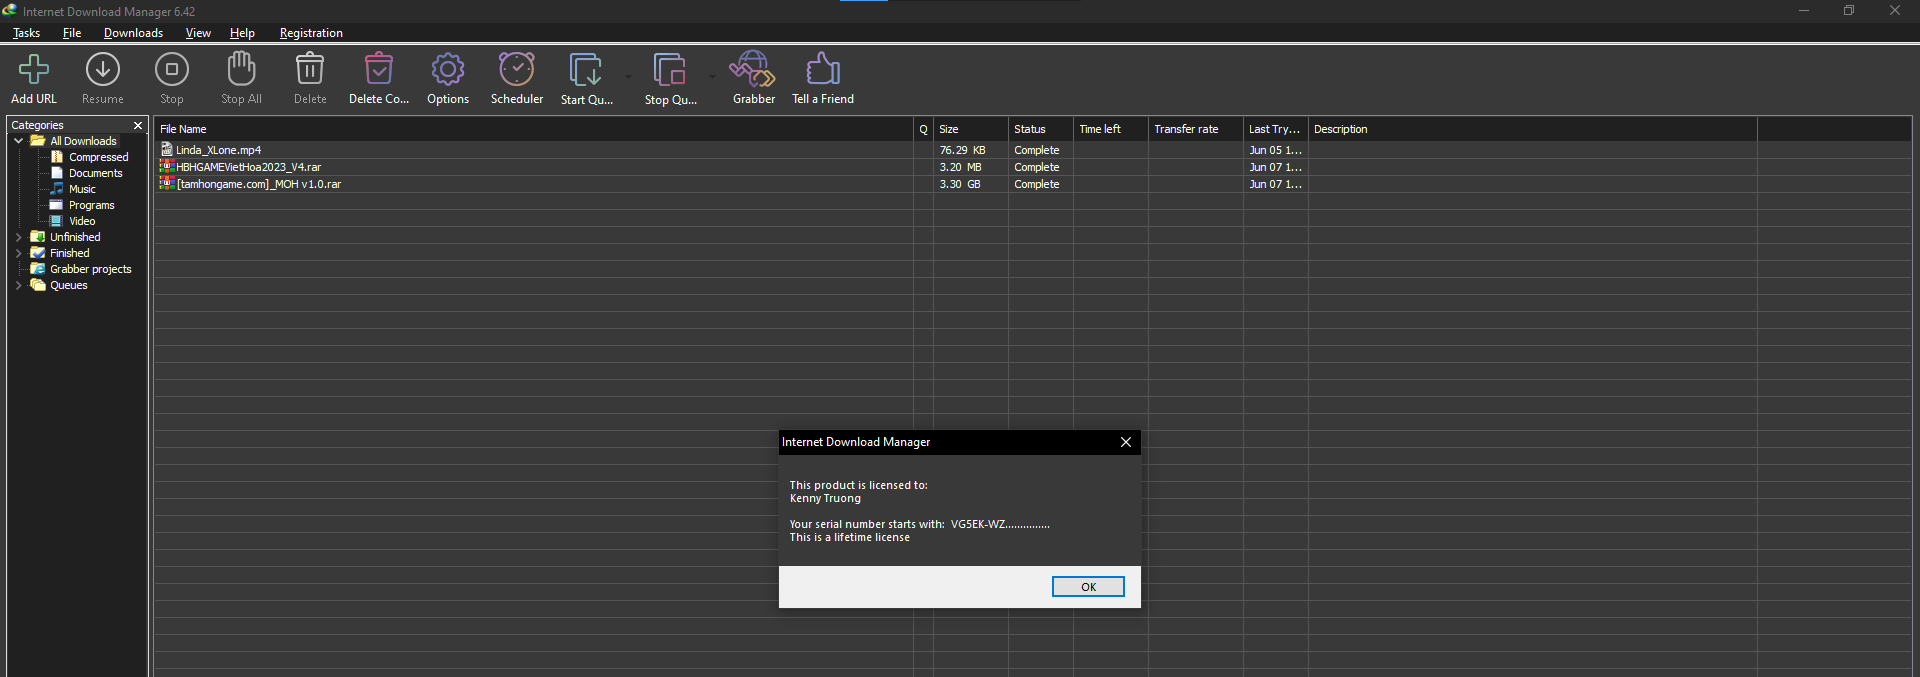Image resolution: width=1920 pixels, height=677 pixels.
Task: Sort by Last Try column header
Action: [x=1275, y=129]
